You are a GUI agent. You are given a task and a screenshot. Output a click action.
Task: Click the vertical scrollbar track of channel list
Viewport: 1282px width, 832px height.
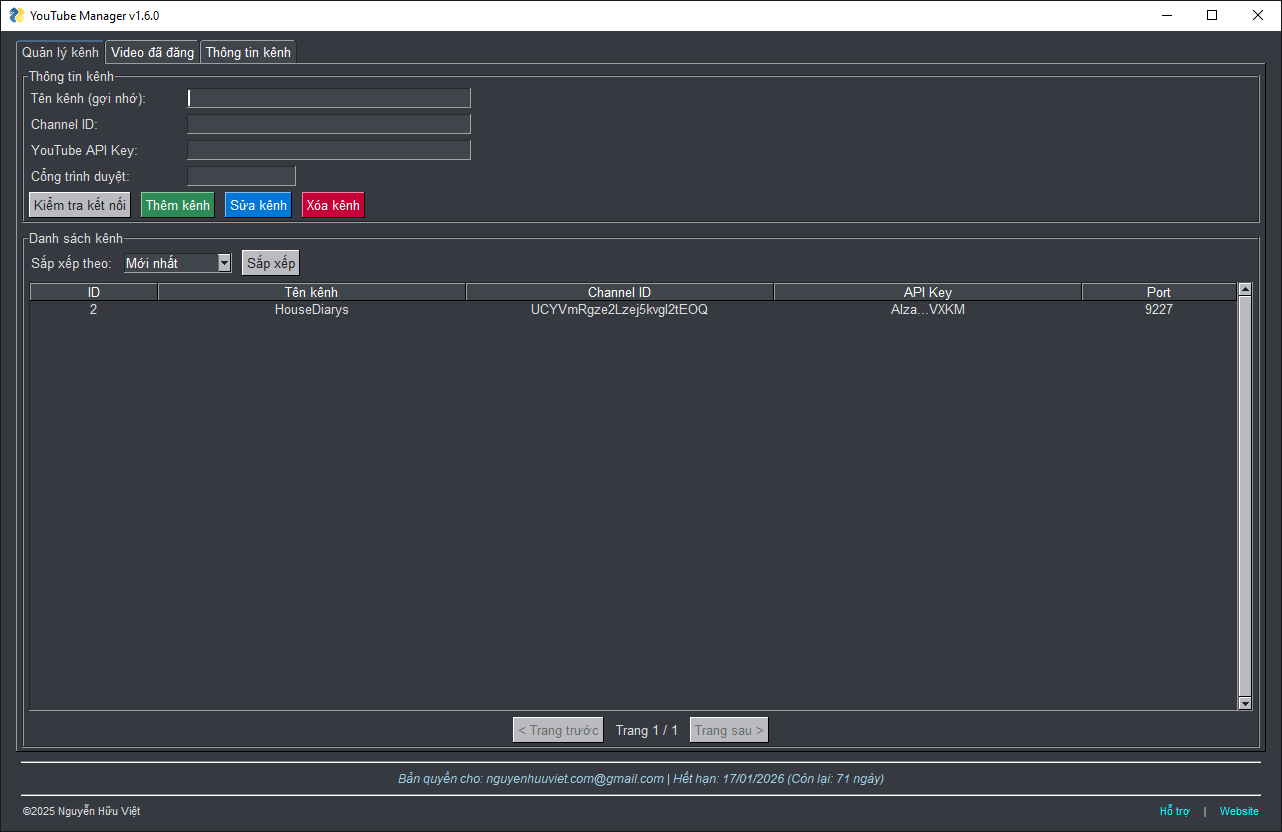click(1245, 496)
